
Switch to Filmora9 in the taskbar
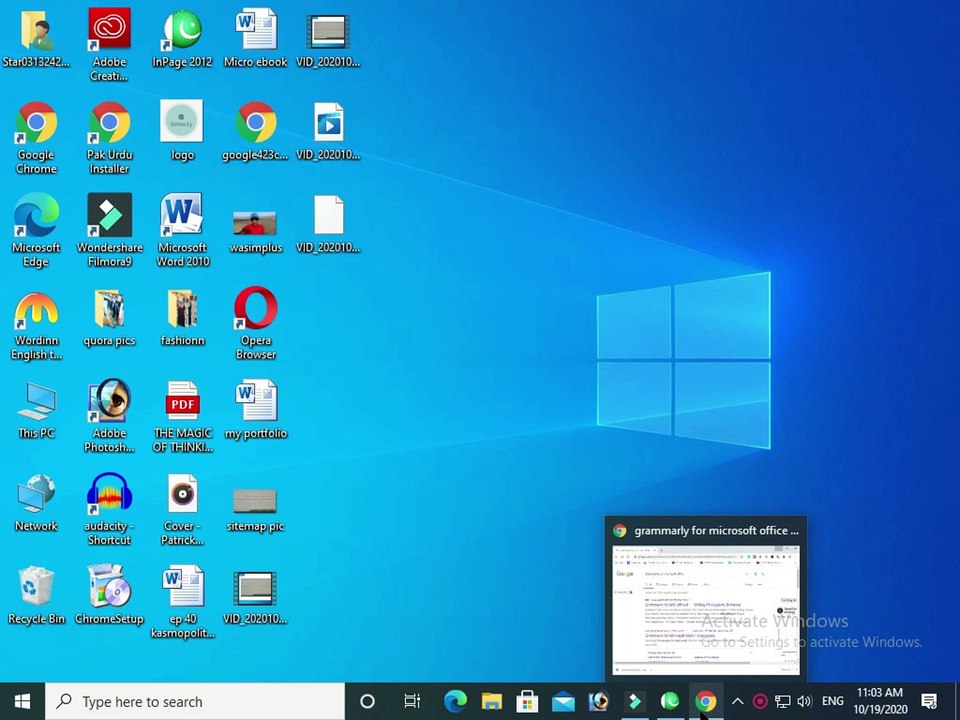point(634,702)
